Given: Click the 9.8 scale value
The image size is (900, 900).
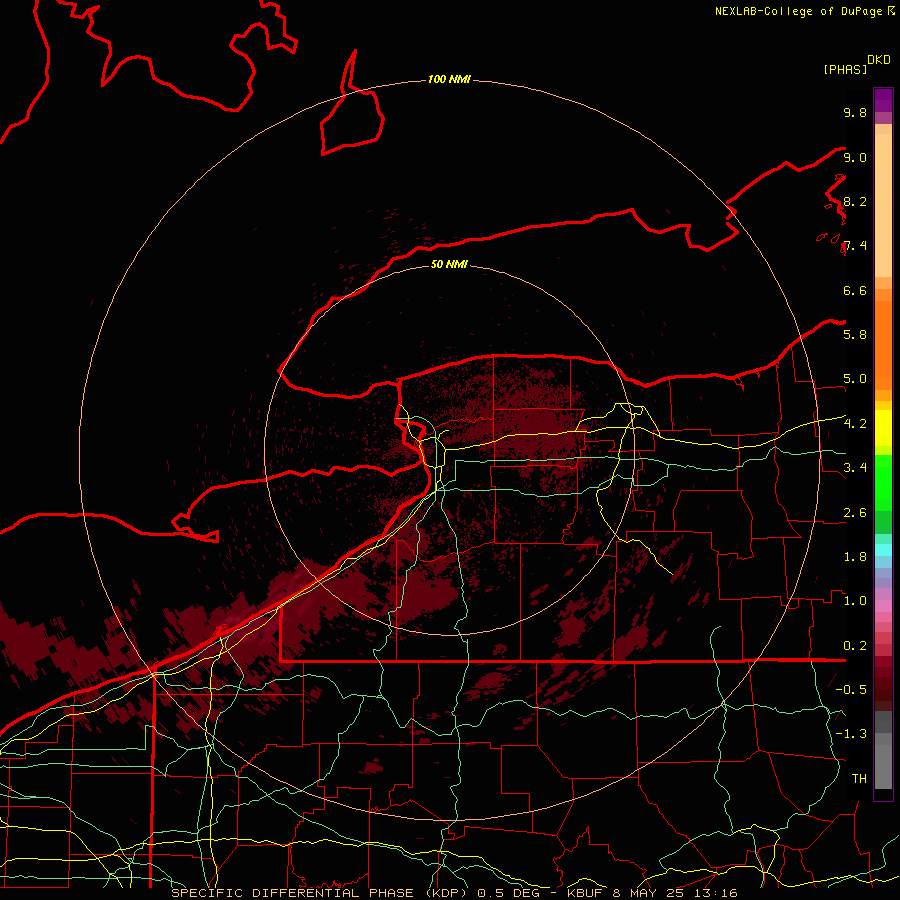Looking at the screenshot, I should tap(855, 112).
